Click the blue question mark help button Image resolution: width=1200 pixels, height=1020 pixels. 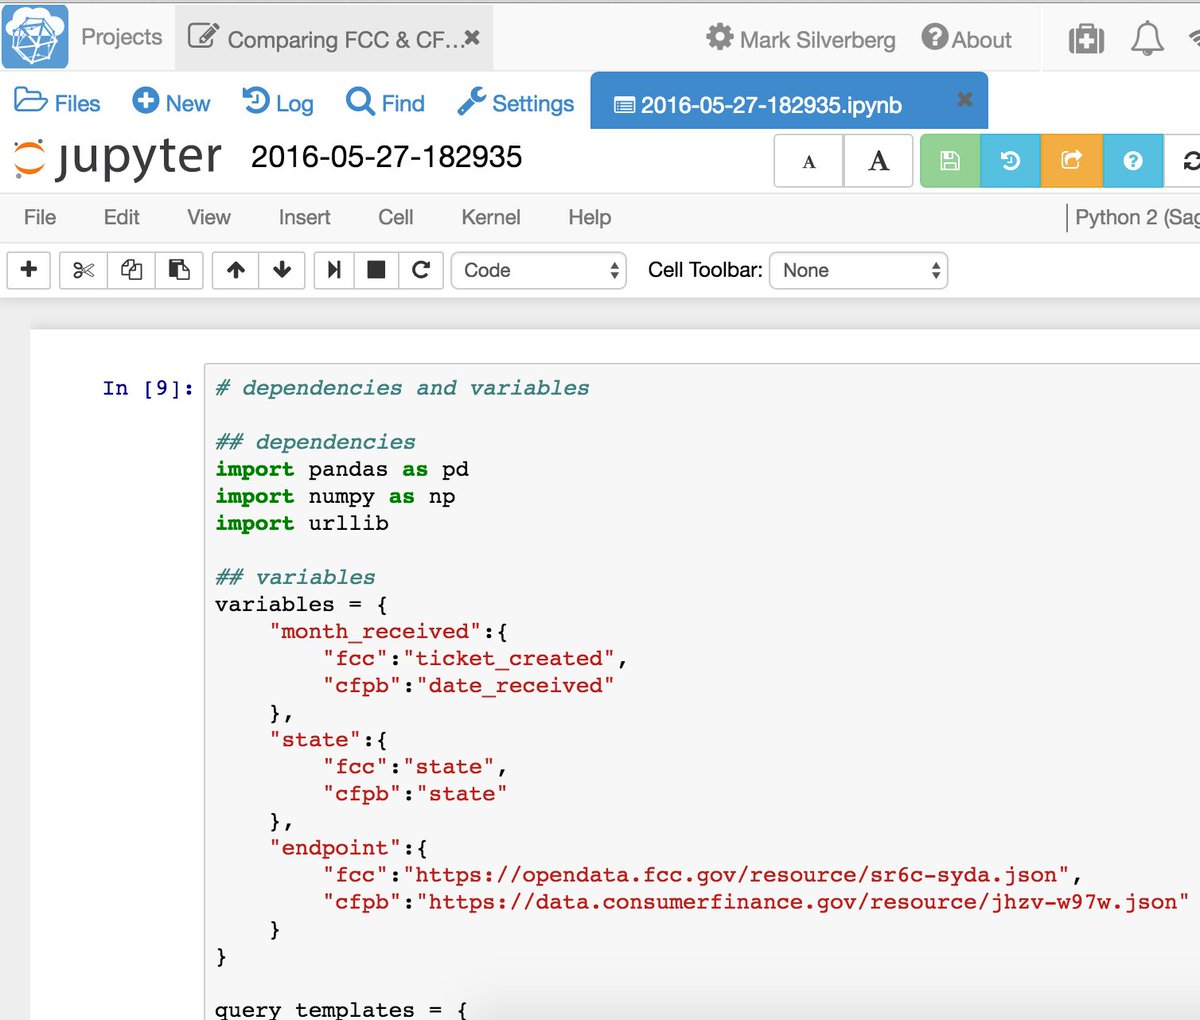(1133, 161)
